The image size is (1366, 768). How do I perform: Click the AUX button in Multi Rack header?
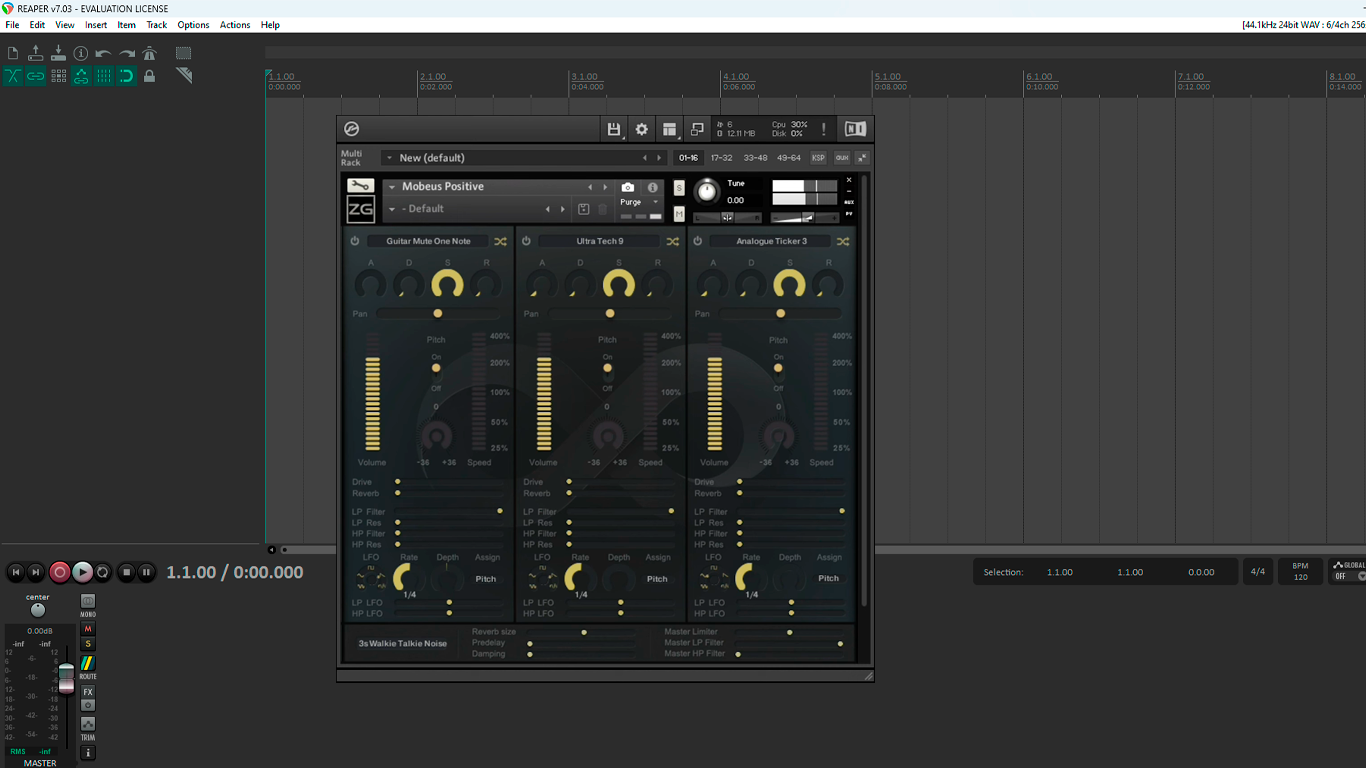841,158
